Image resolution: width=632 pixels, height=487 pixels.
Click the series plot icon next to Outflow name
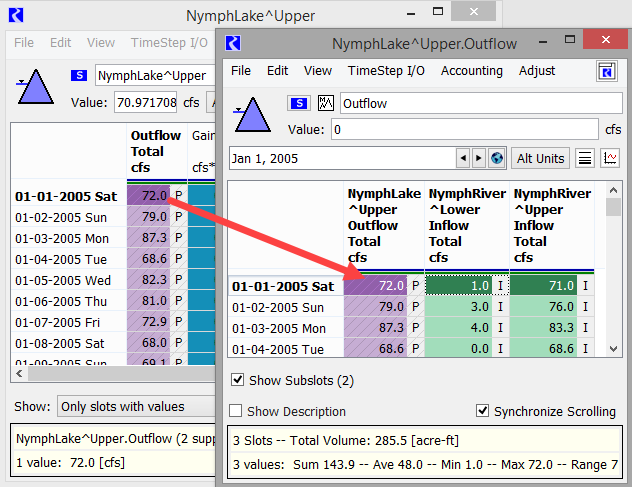(324, 103)
